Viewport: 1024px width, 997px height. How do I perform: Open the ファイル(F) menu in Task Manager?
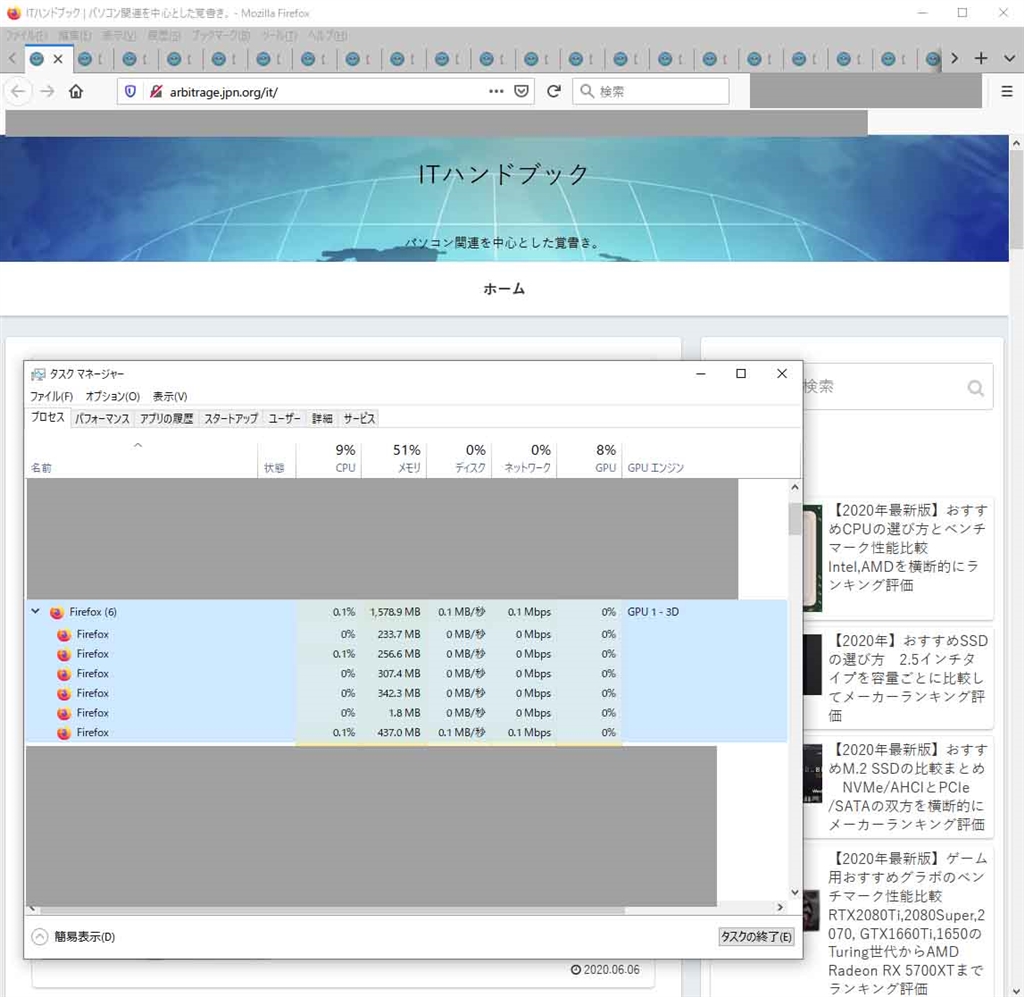coord(51,396)
